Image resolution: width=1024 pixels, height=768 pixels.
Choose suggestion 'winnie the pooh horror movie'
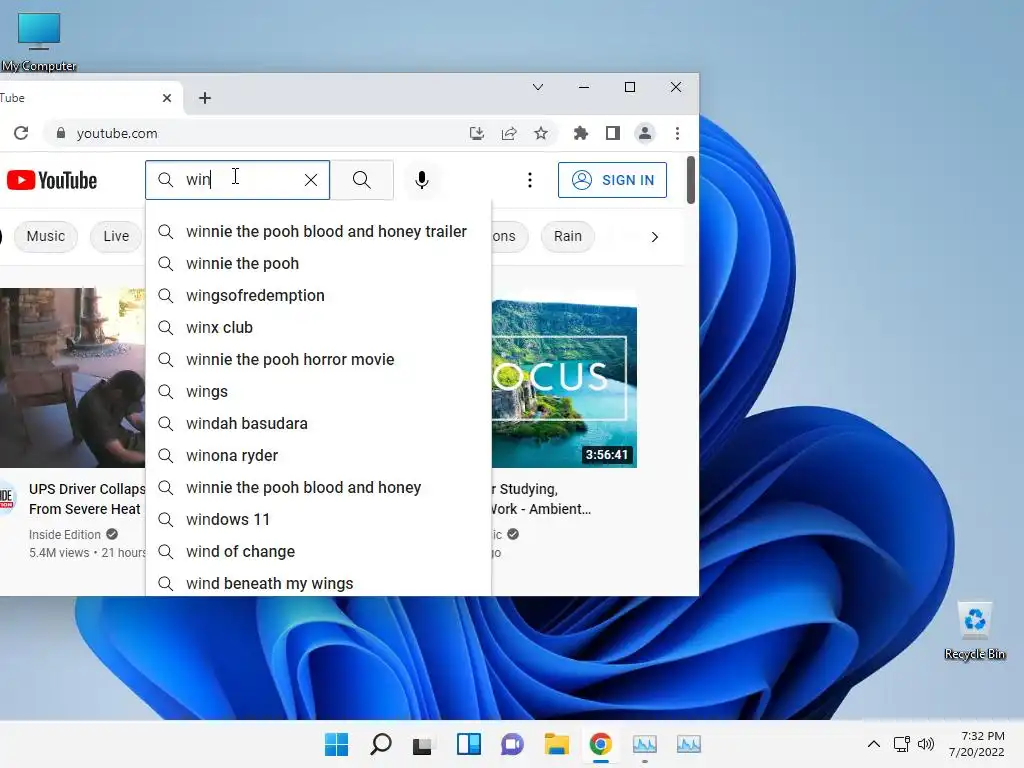(319, 359)
